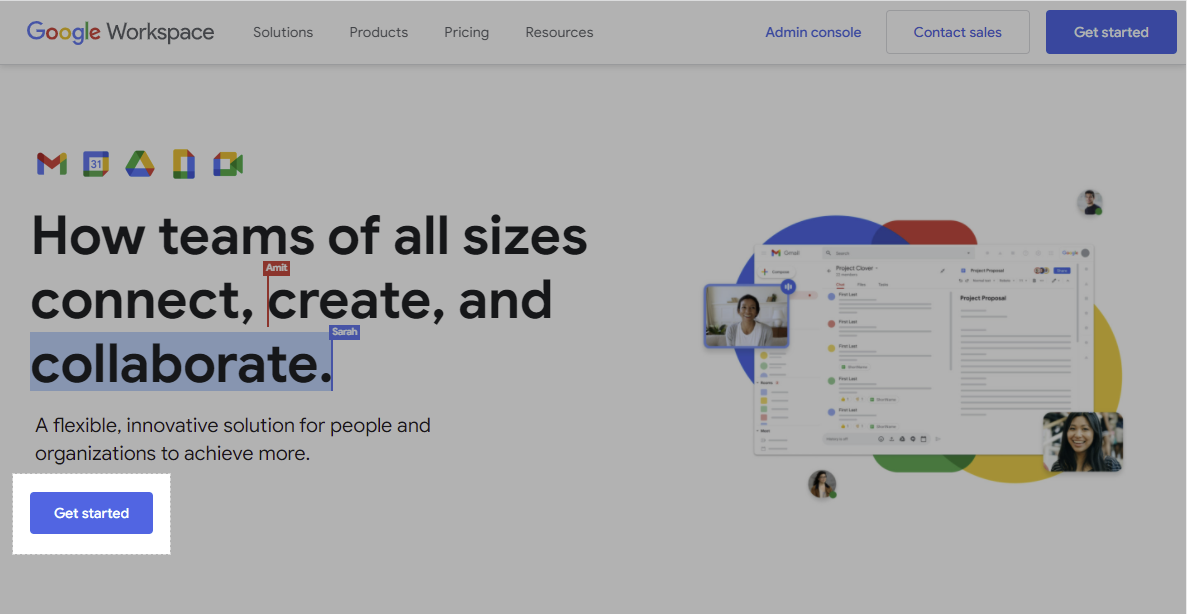
Task: Click the Google Meet icon
Action: pyautogui.click(x=228, y=164)
